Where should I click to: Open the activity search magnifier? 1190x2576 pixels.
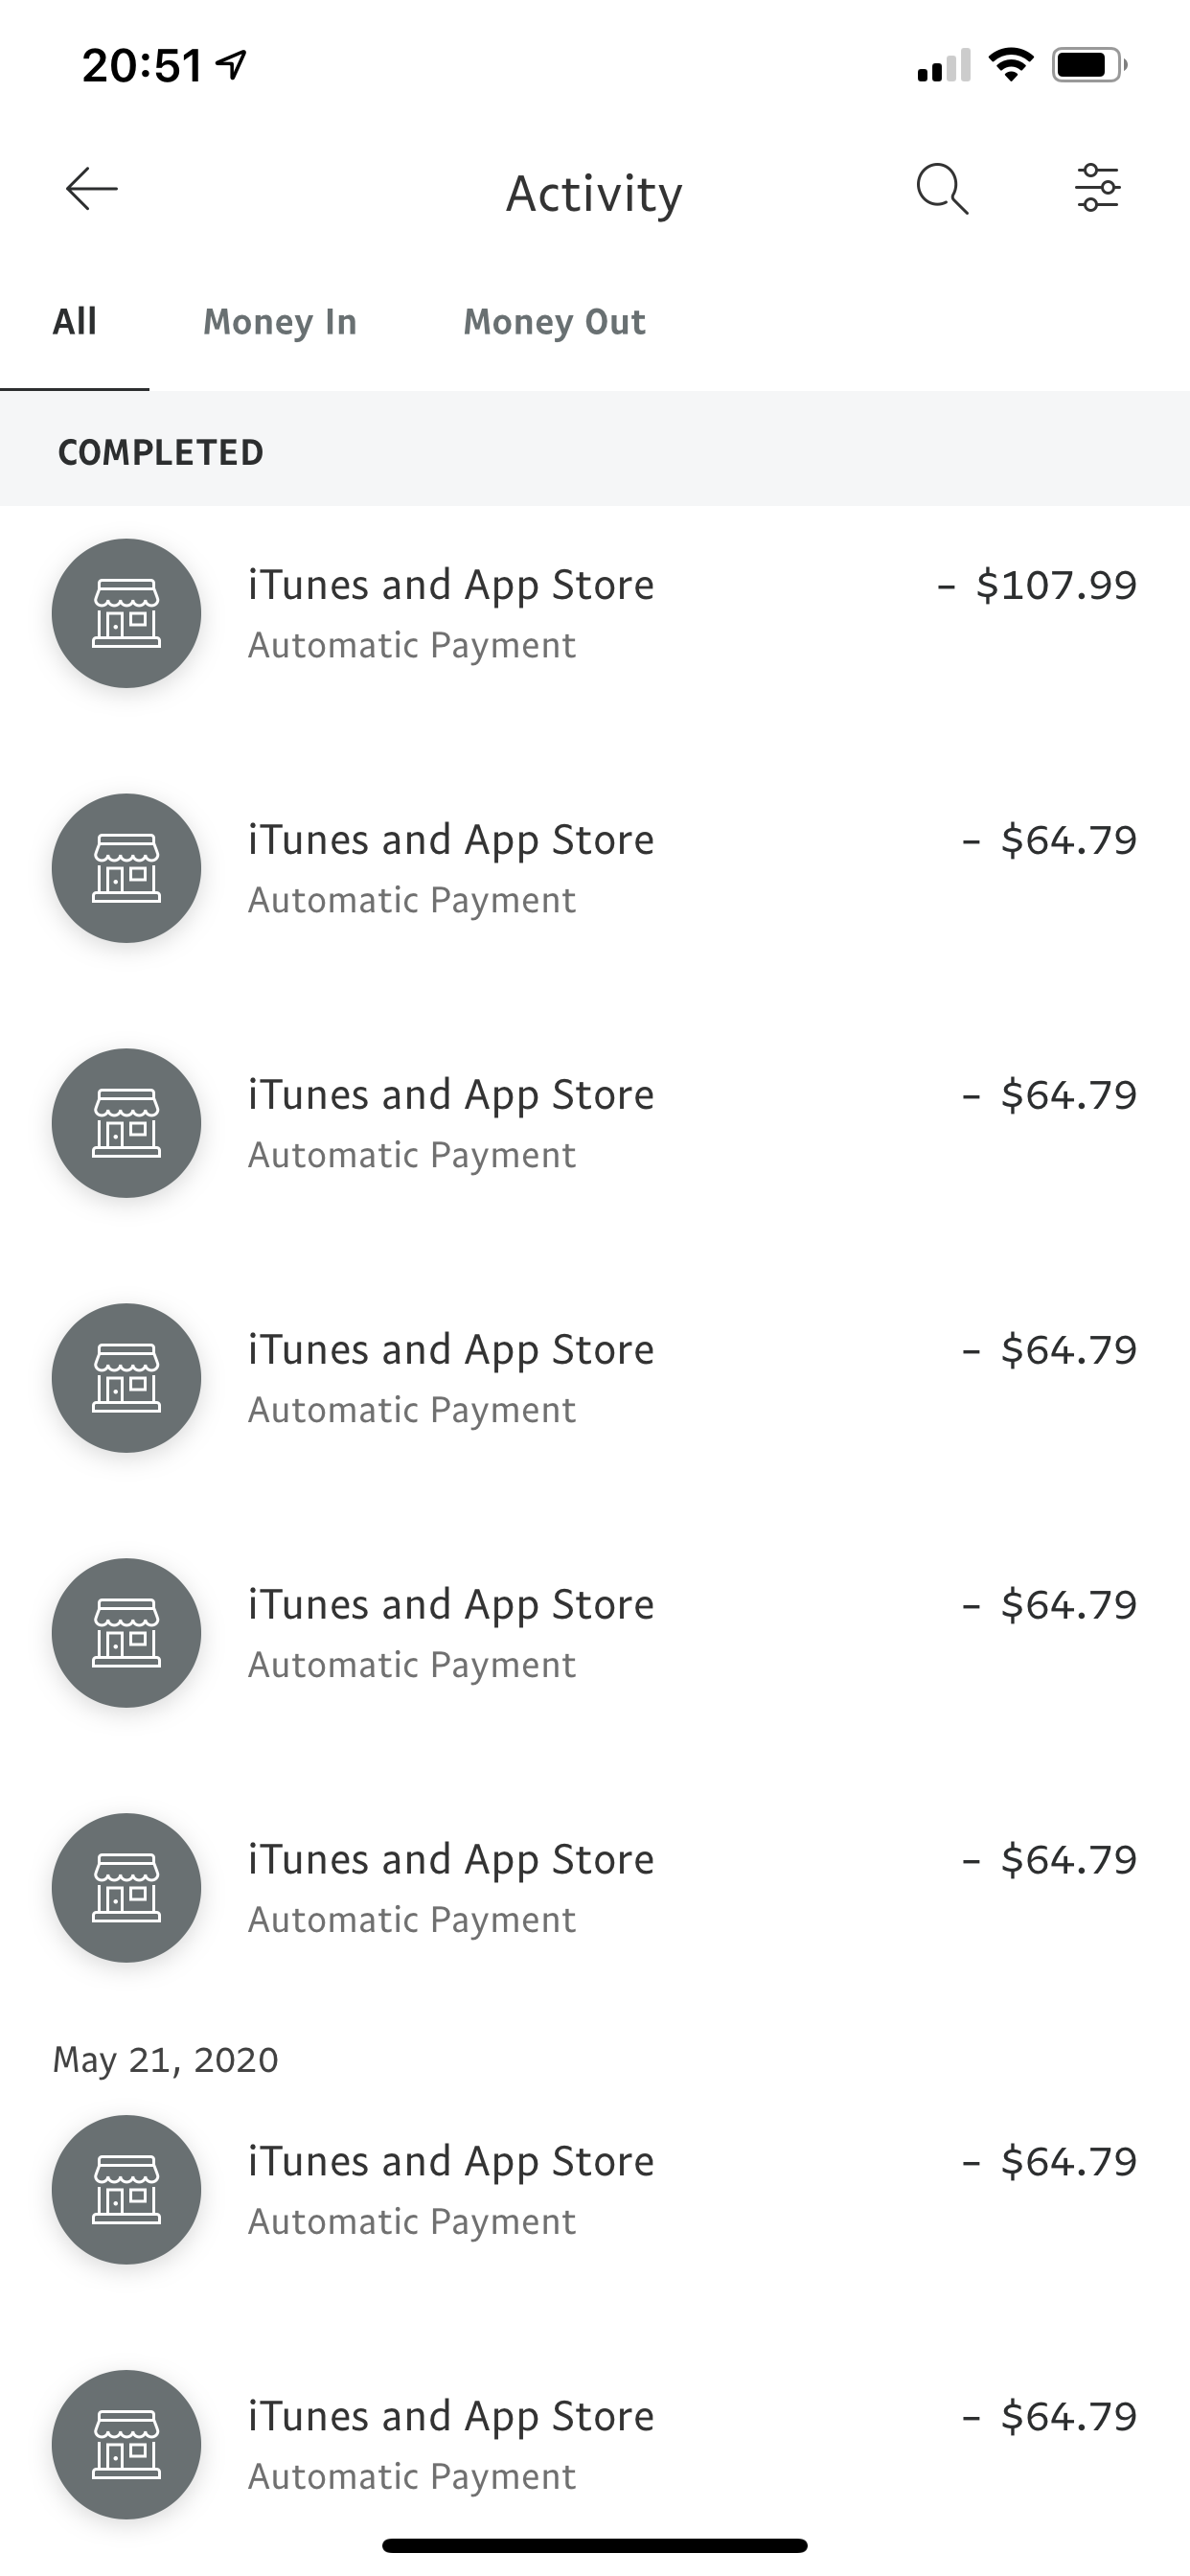[942, 189]
